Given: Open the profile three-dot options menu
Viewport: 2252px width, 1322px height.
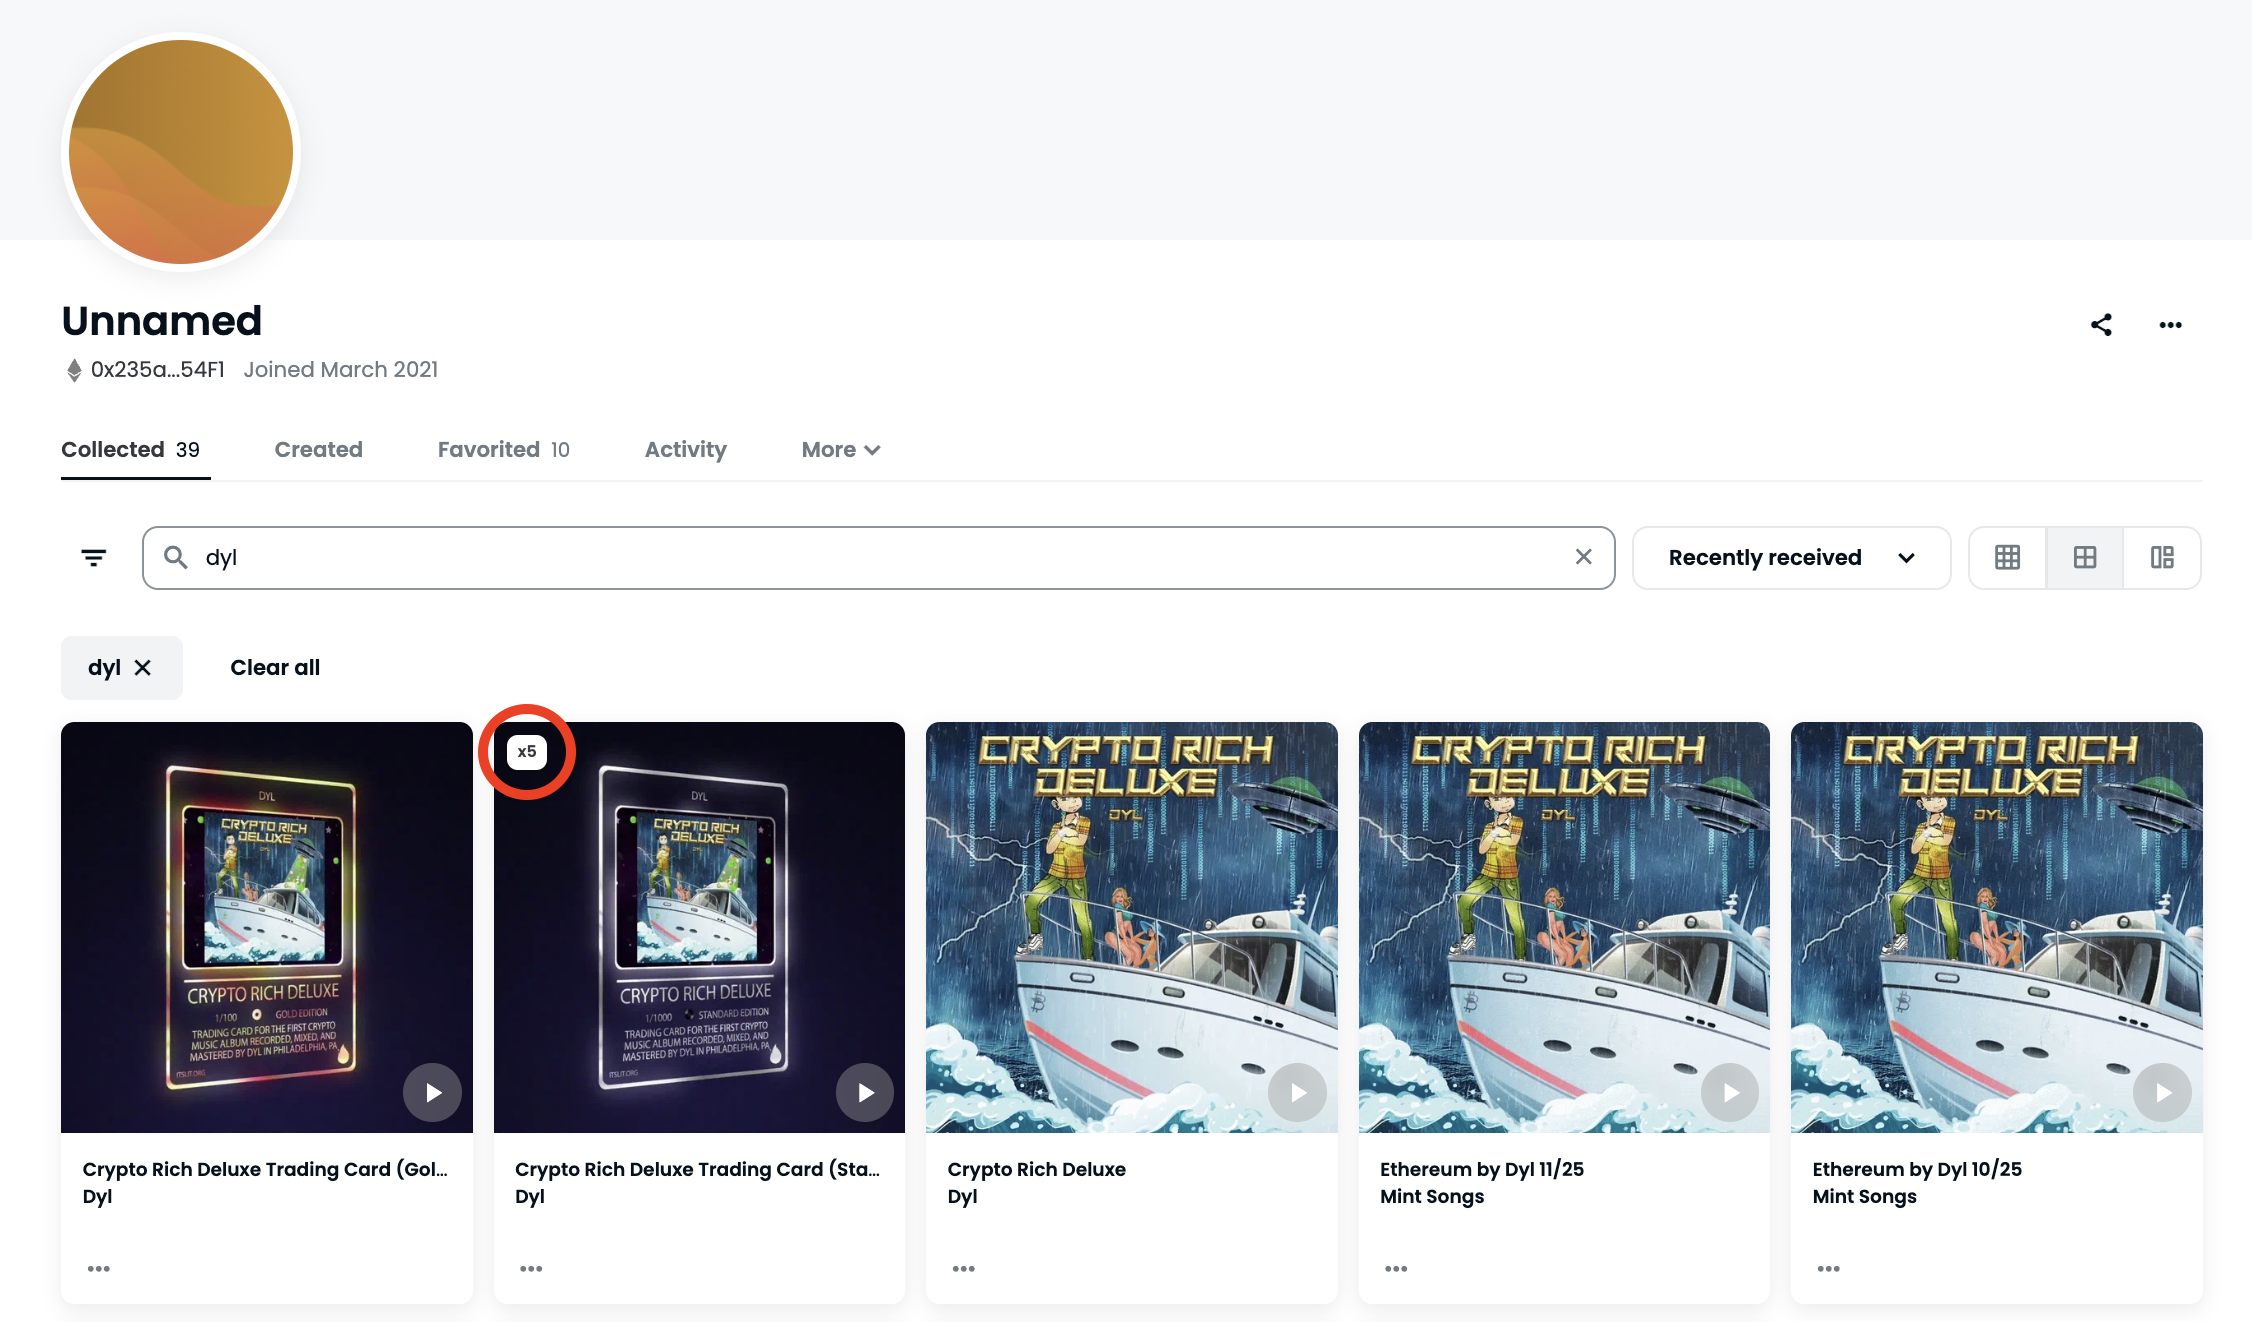Looking at the screenshot, I should (2170, 325).
